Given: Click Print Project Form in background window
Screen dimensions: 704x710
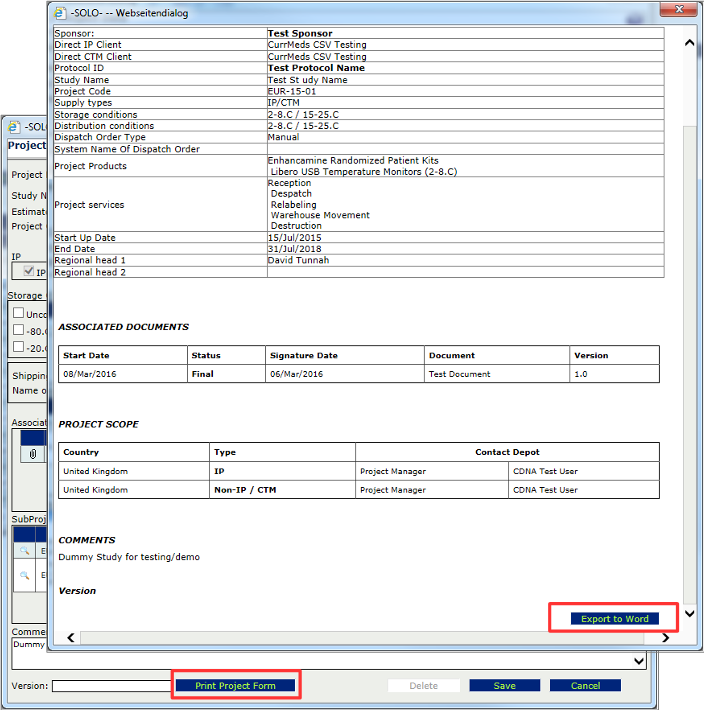Looking at the screenshot, I should coord(235,686).
